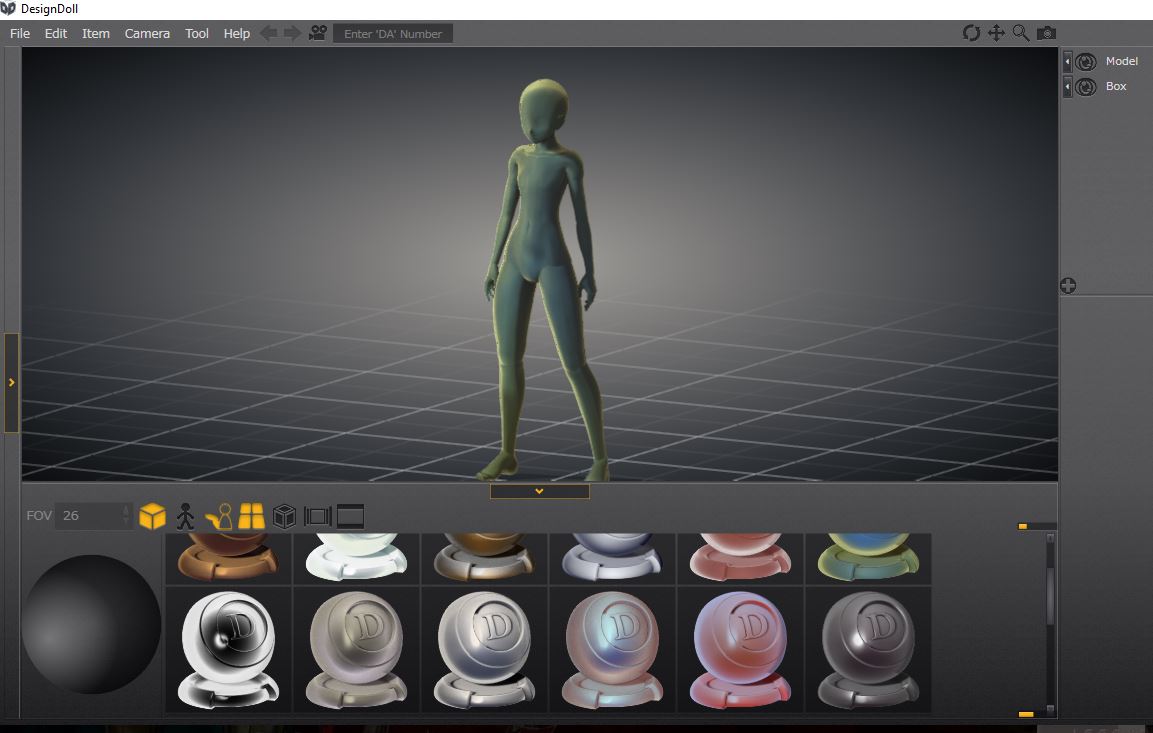The height and width of the screenshot is (733, 1153).
Task: Expand the Box item arrow
Action: 1067,87
